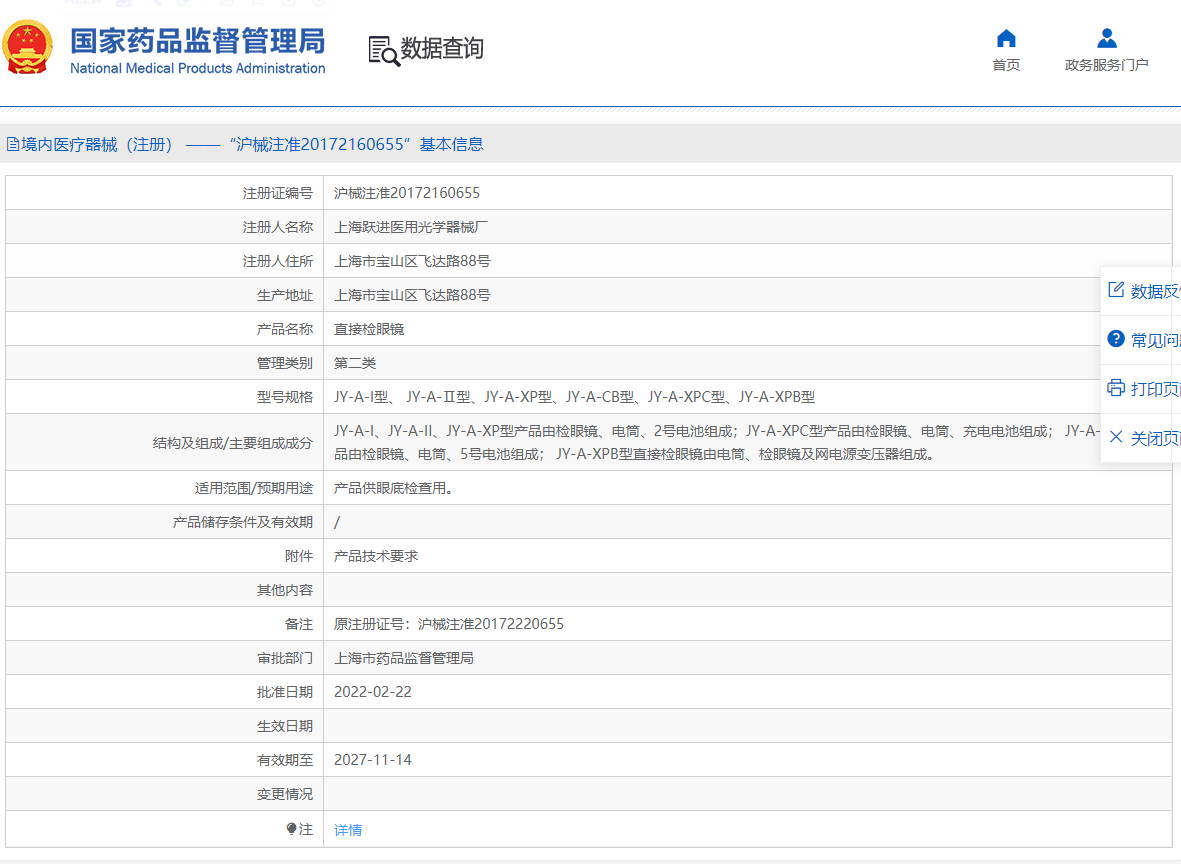Open 政务服务门户 label
Screen dimensions: 1181x864
point(1106,65)
